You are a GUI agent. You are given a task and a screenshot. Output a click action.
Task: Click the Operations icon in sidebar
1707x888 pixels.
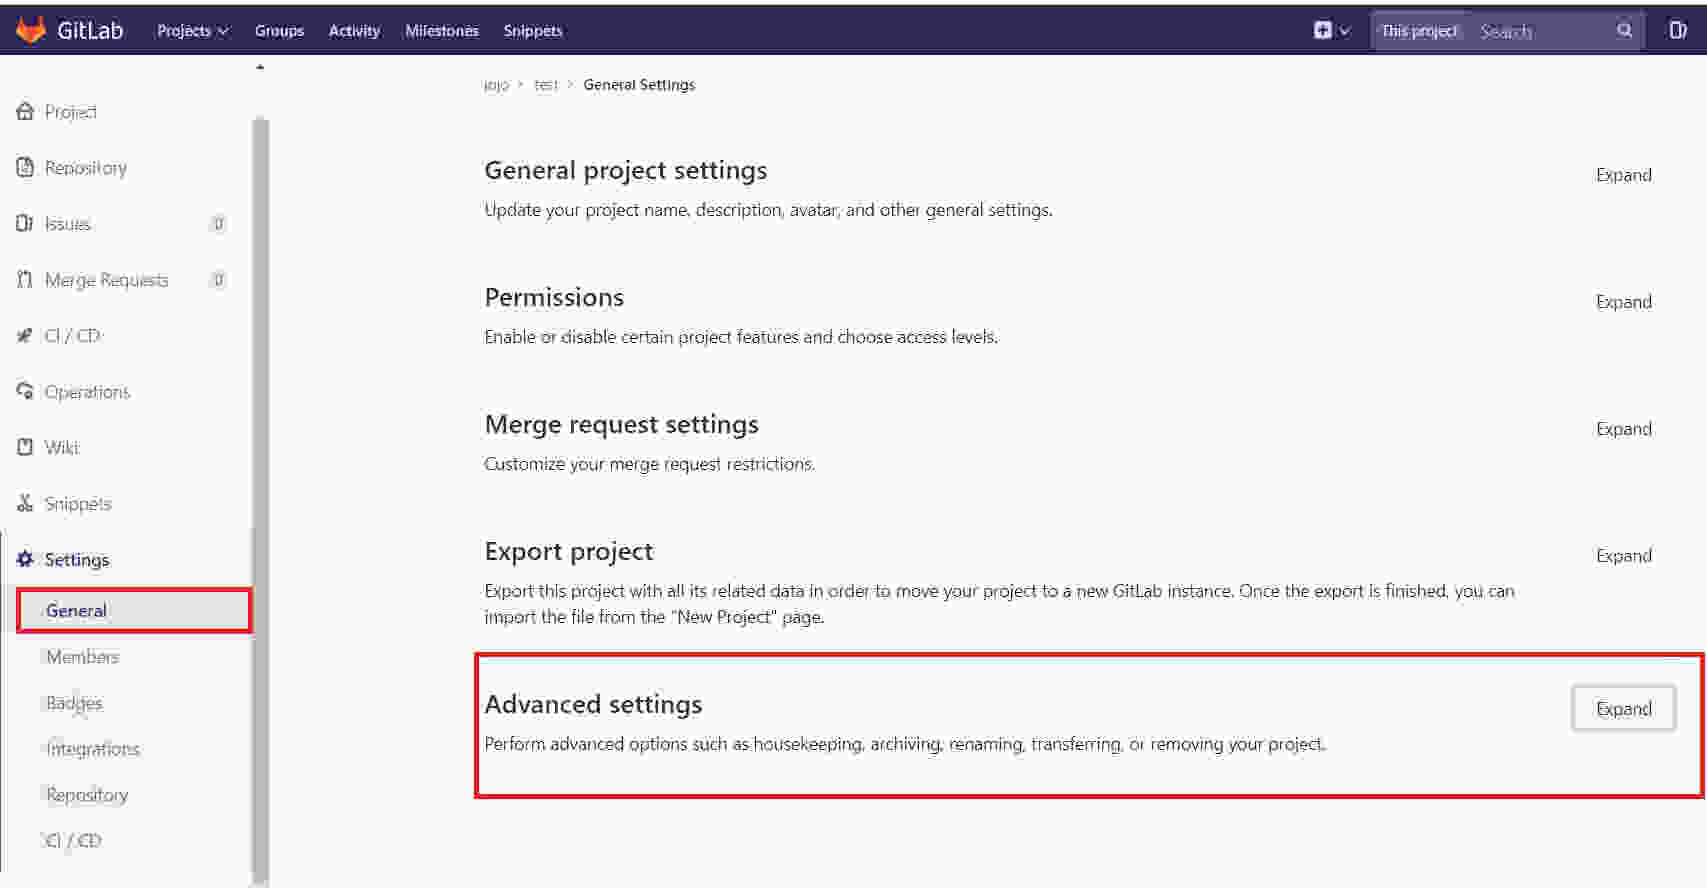point(25,391)
